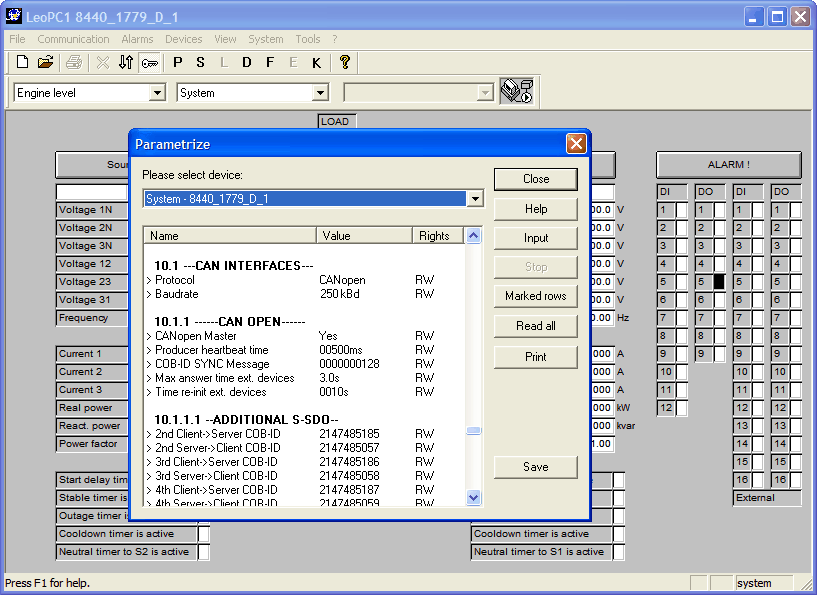Screen dimensions: 817x595
Task: Click the key password toolbar icon
Action: tap(150, 63)
